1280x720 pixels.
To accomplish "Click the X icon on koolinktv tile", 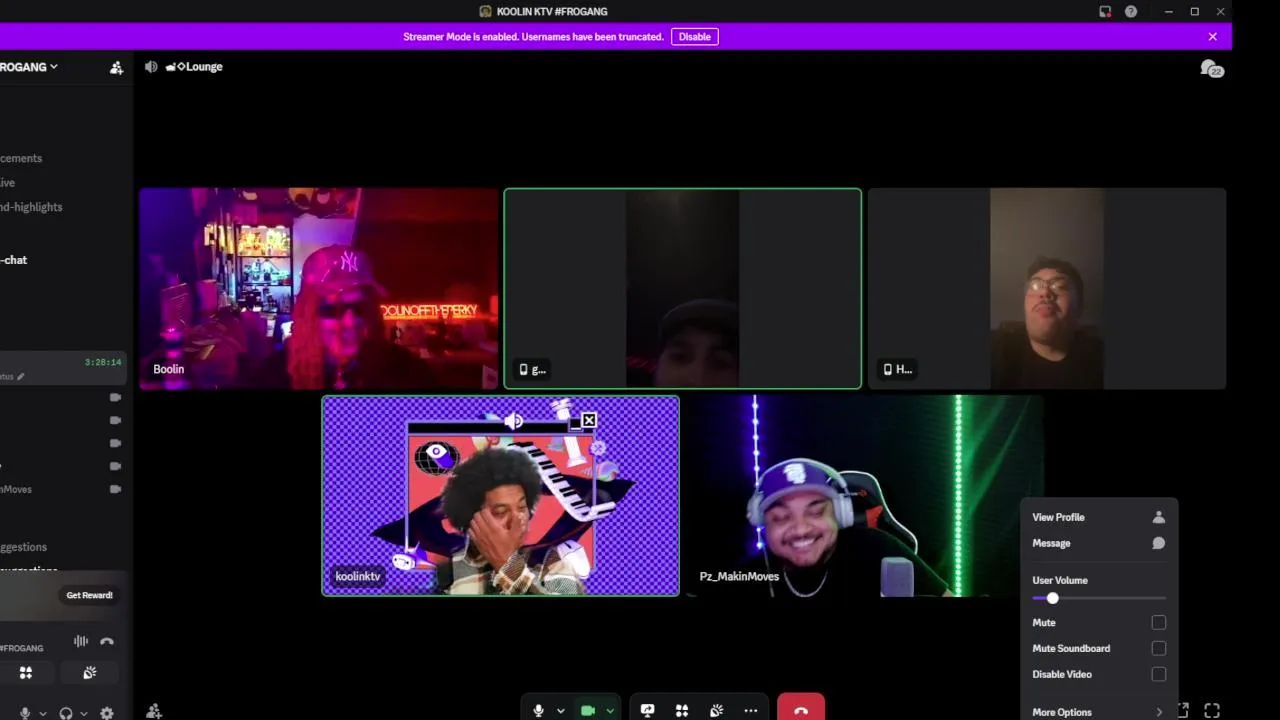I will (589, 421).
